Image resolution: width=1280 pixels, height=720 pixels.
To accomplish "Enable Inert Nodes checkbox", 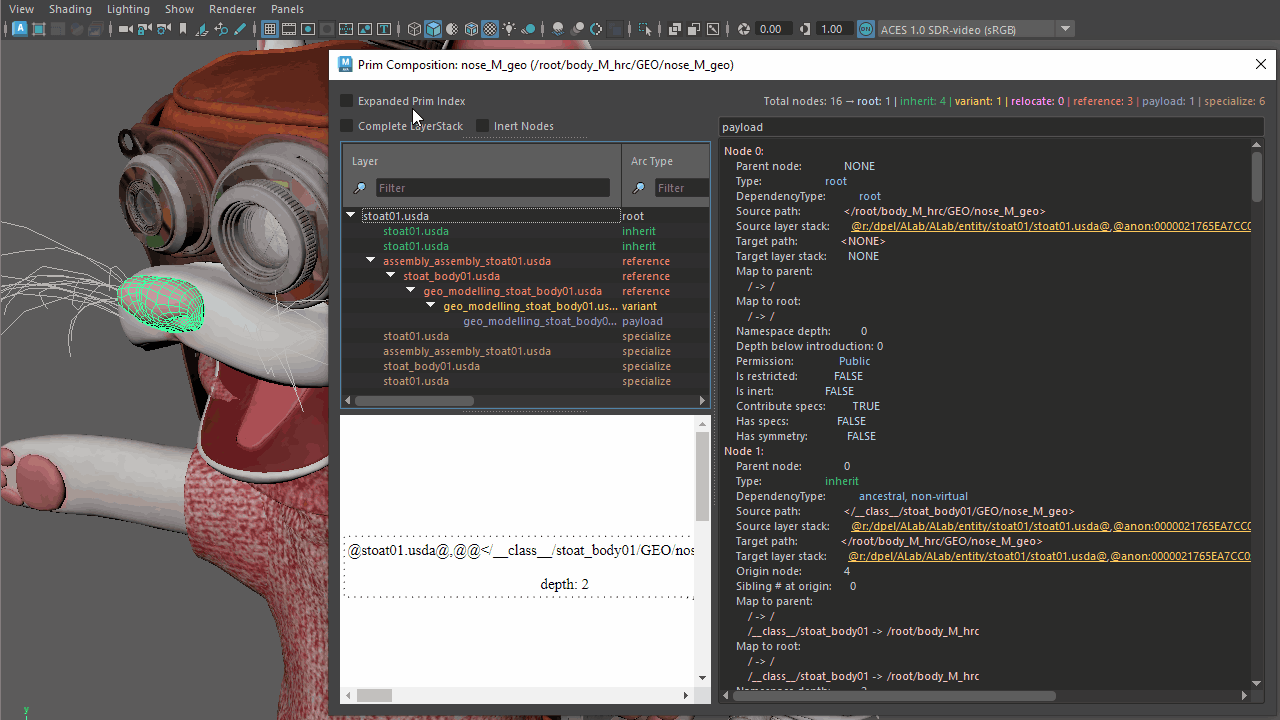I will coord(482,126).
